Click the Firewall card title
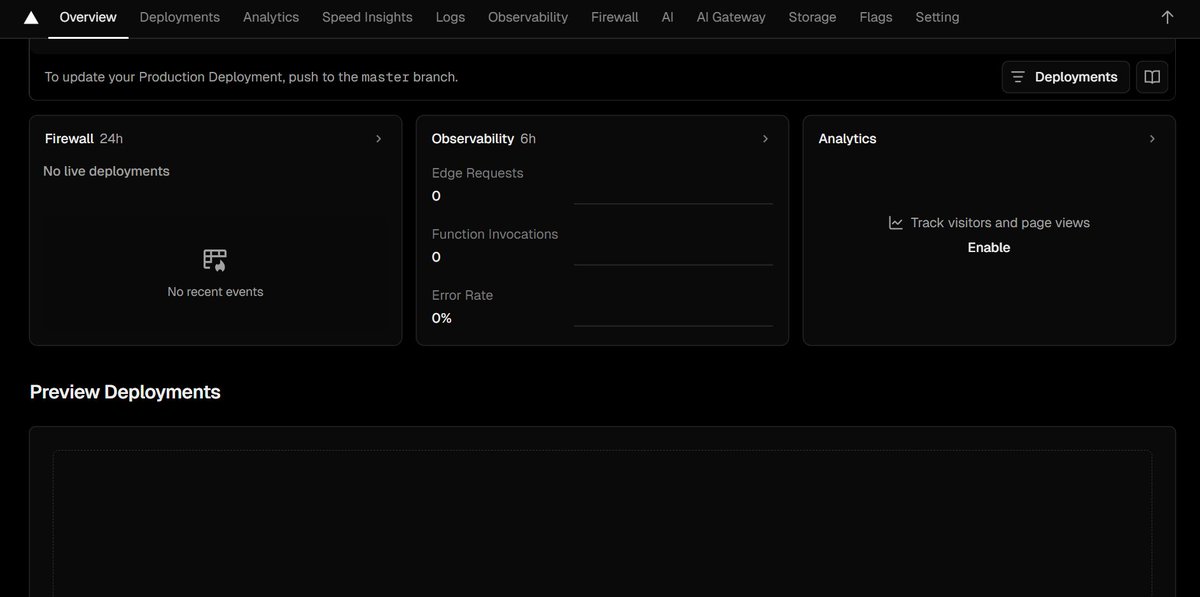 click(x=69, y=139)
